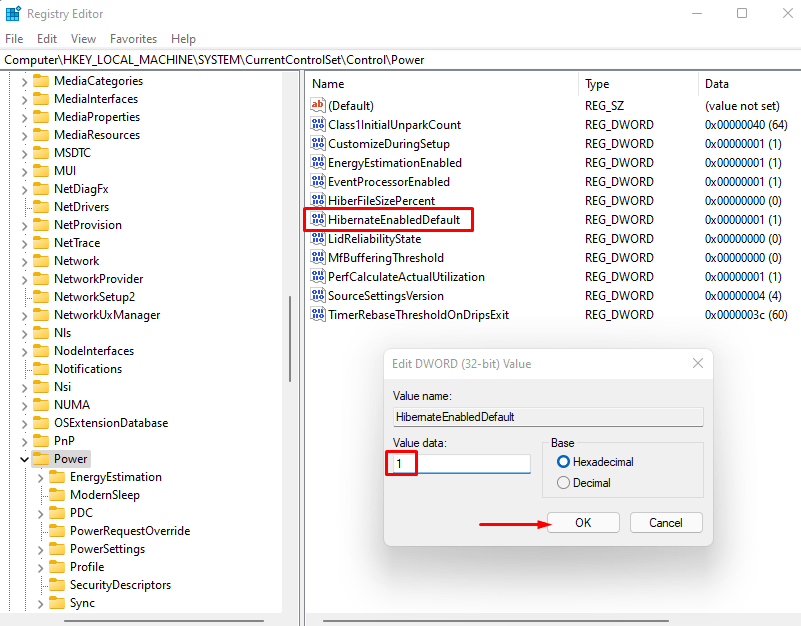Click the Network folder icon
This screenshot has width=801, height=626.
tap(41, 261)
